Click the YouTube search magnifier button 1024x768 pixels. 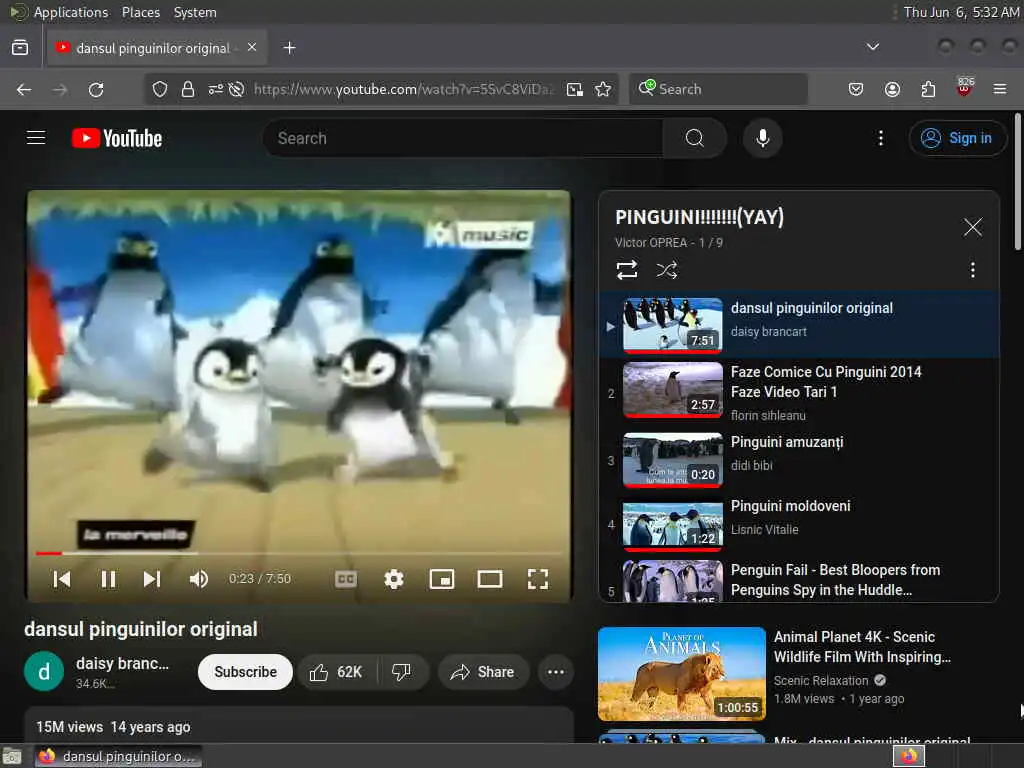tap(695, 138)
